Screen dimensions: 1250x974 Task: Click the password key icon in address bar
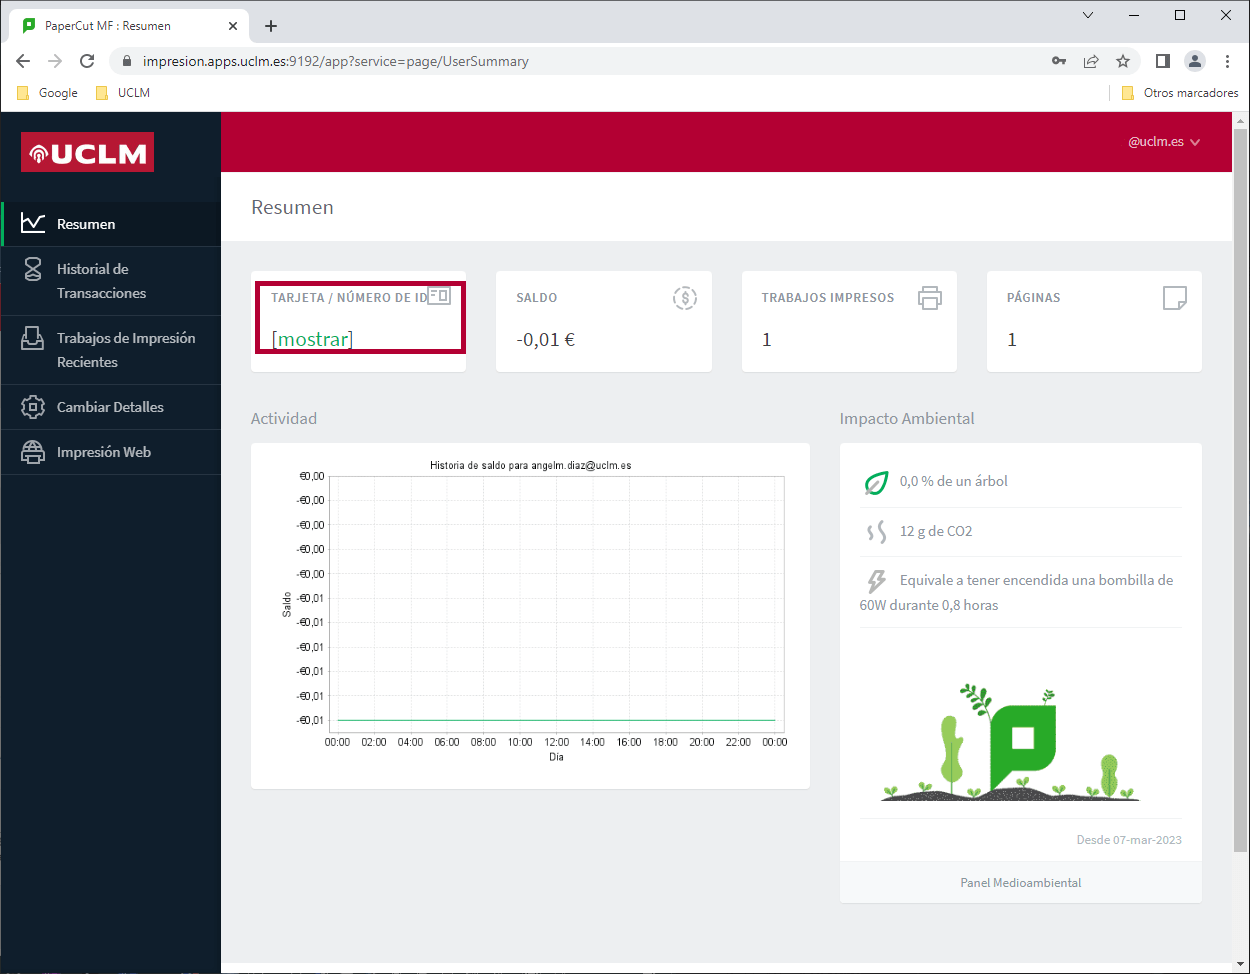pos(1059,61)
